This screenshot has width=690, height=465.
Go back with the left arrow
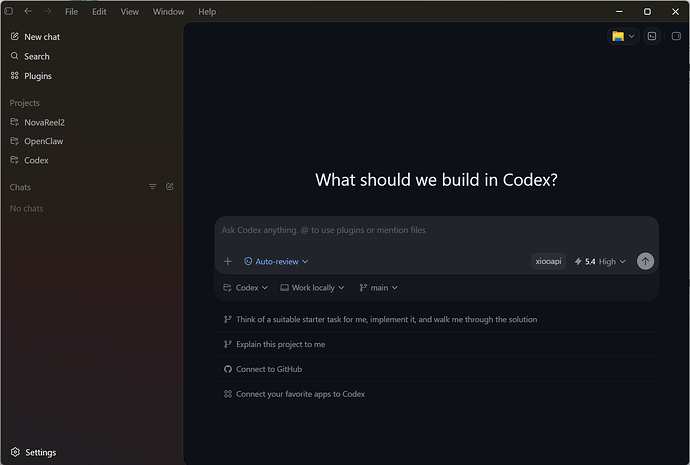tap(28, 11)
